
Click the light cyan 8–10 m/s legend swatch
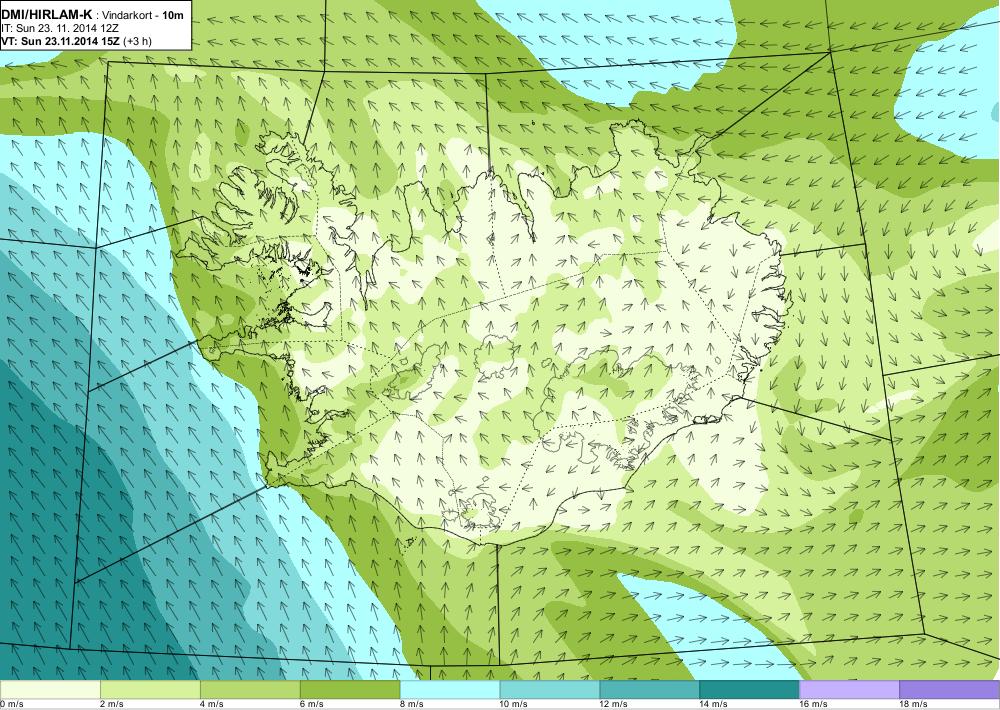tap(450, 690)
